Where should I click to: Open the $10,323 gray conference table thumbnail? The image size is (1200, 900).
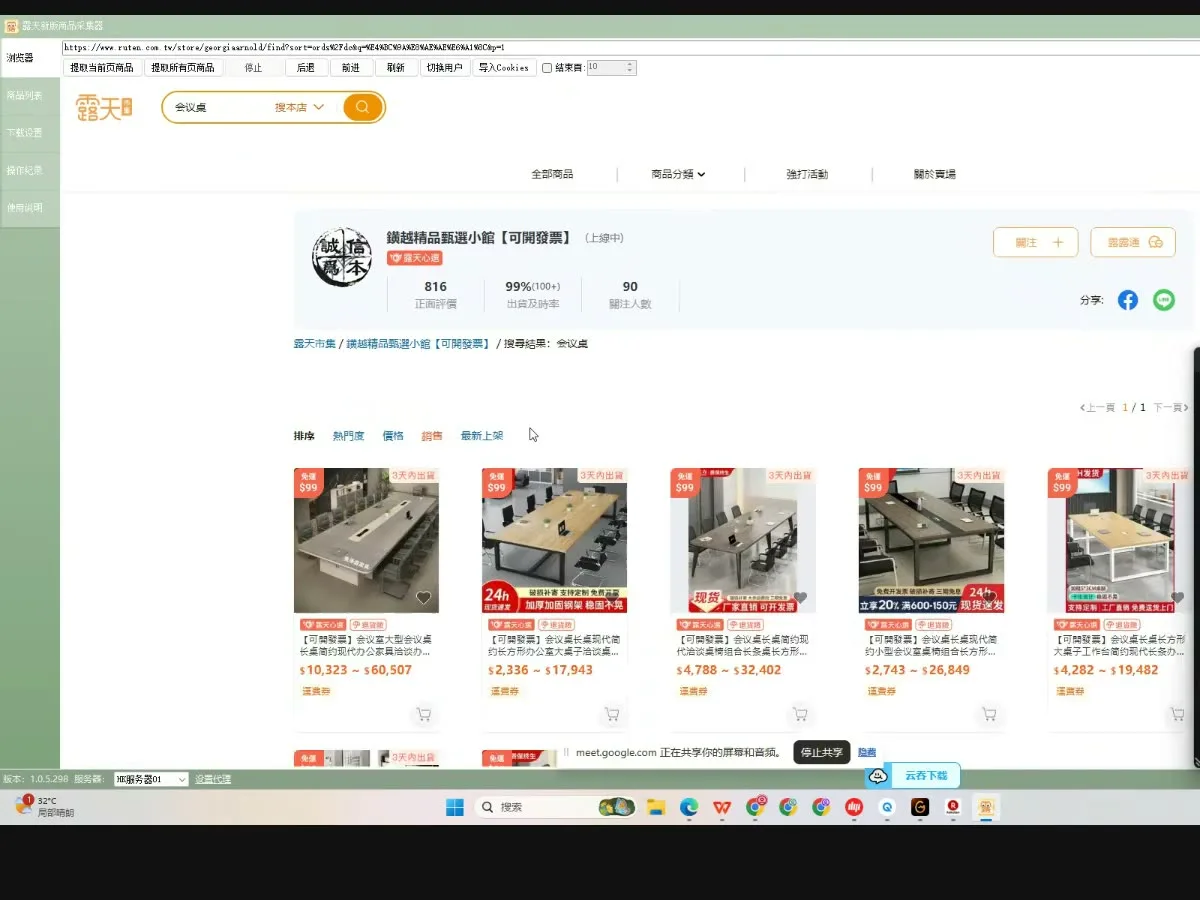[366, 540]
